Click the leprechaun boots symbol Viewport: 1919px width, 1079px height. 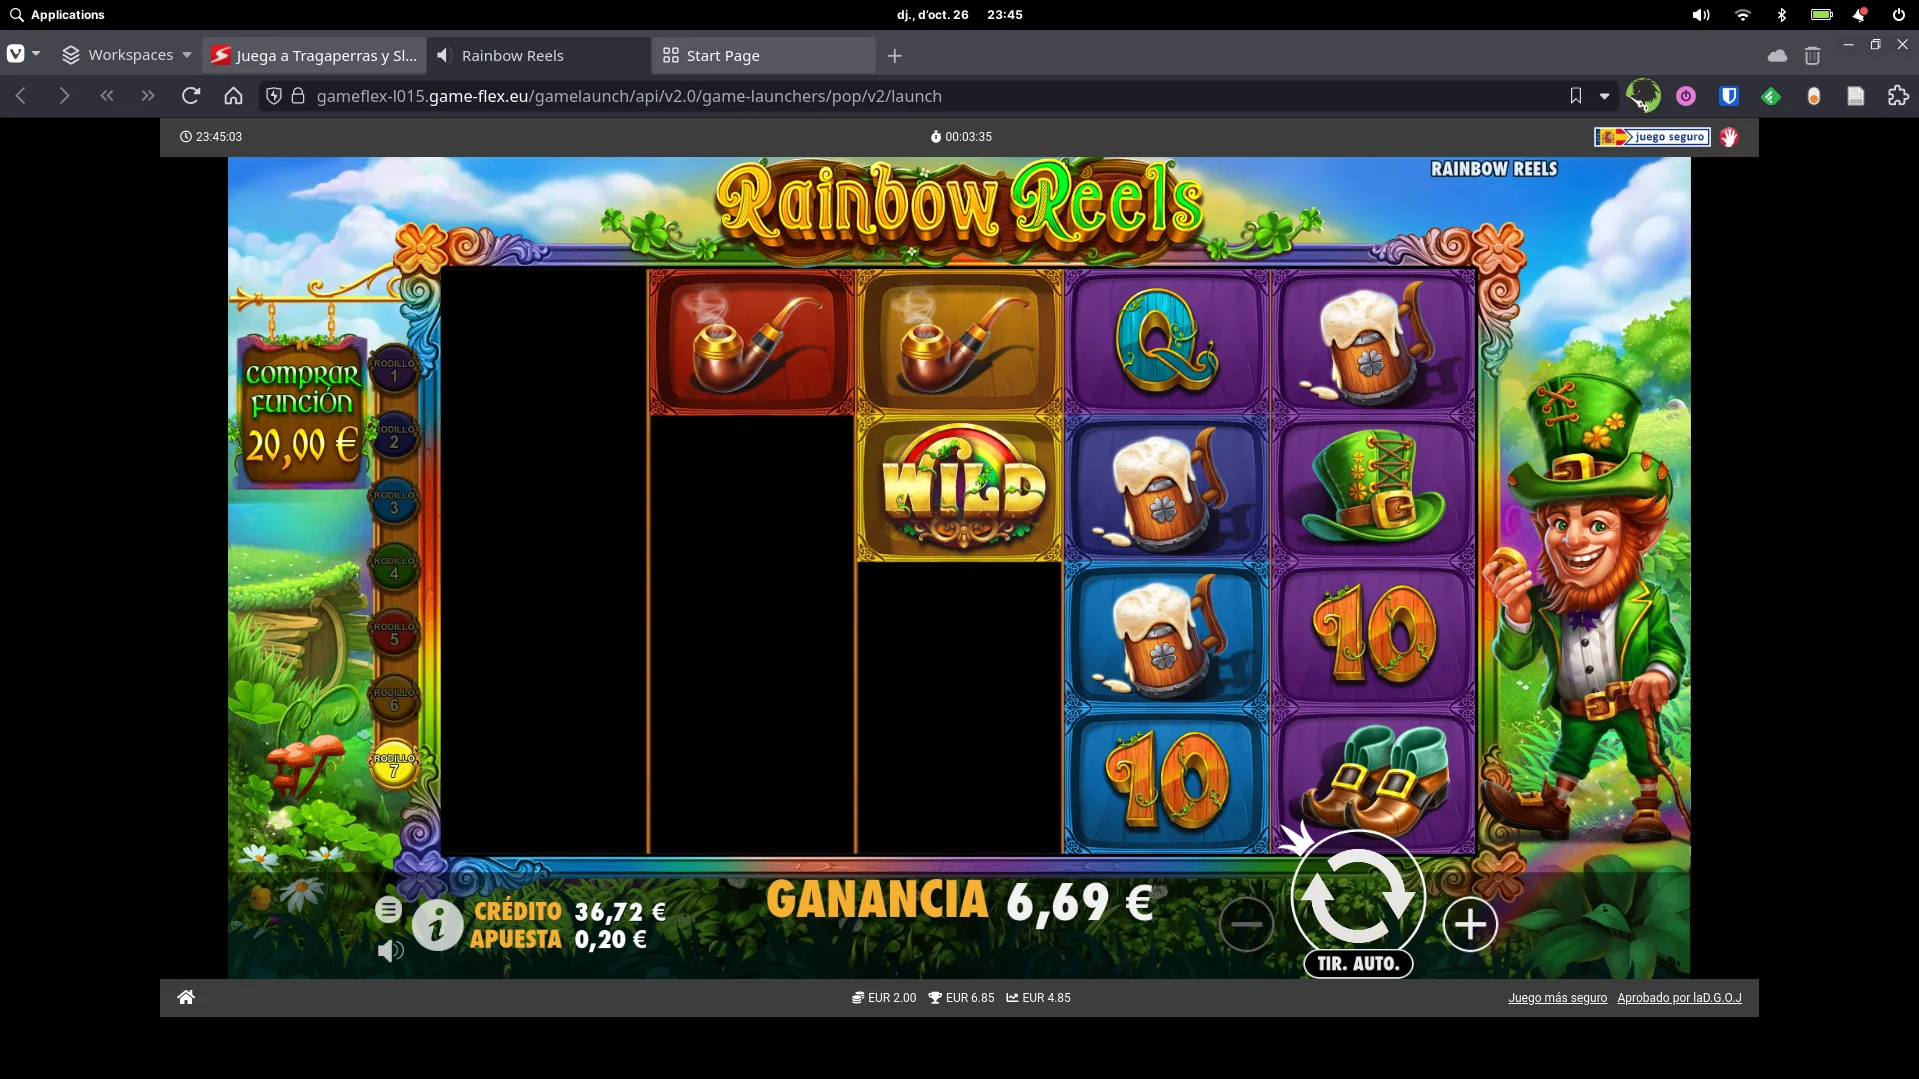point(1374,782)
